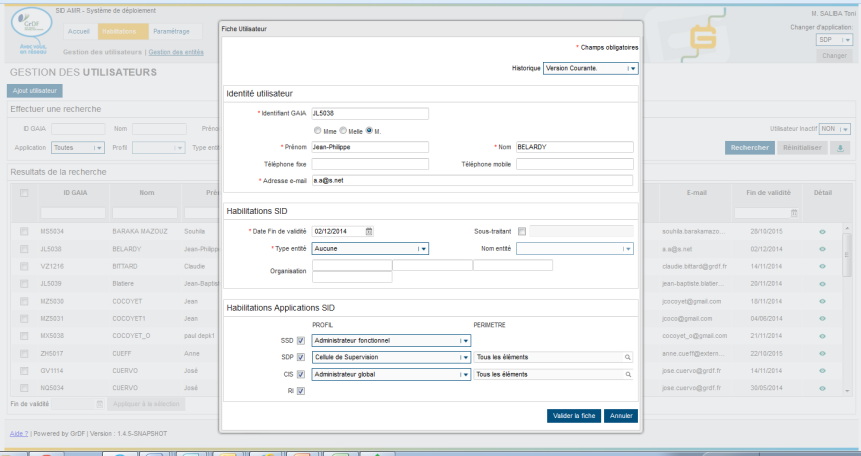The image size is (861, 456).
Task: Go to Gestion des entités link
Action: (x=176, y=52)
